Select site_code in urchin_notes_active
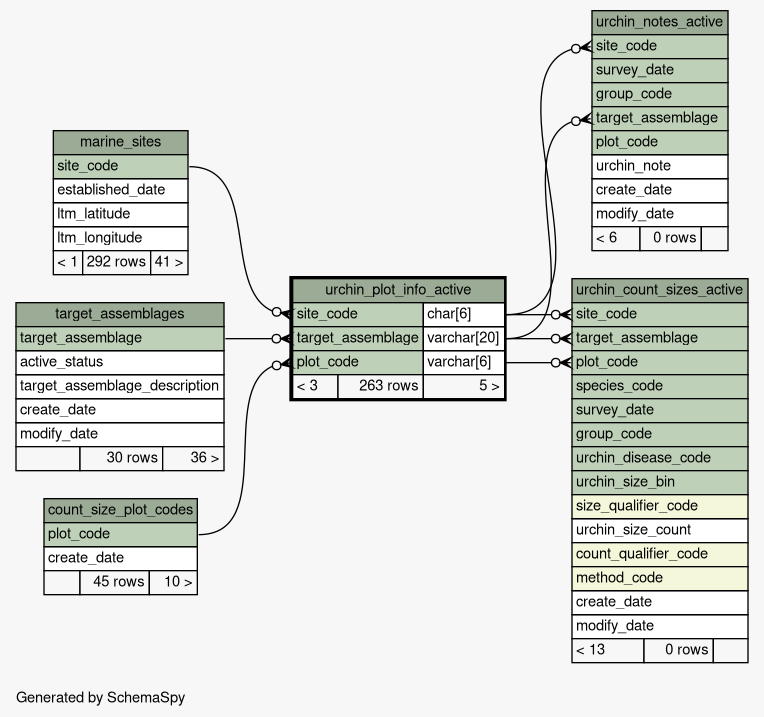Image resolution: width=764 pixels, height=717 pixels. click(x=660, y=47)
